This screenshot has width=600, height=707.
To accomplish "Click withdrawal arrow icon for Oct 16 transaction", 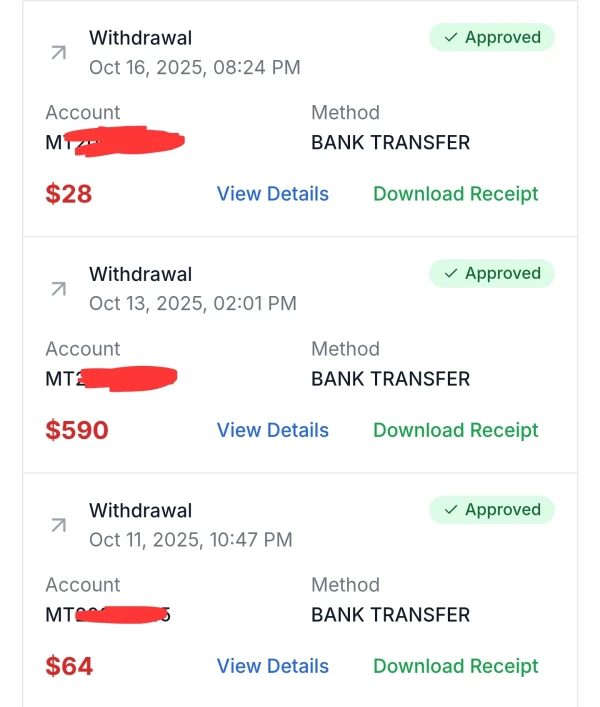I will (x=59, y=53).
